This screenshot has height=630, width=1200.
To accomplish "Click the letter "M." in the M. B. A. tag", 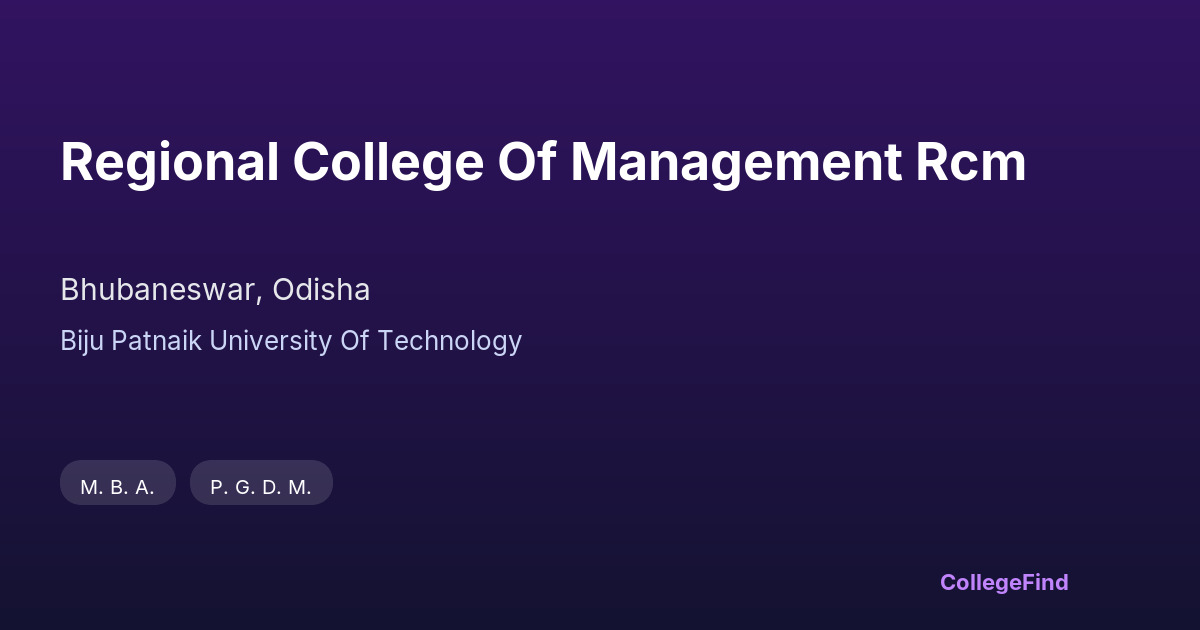I will pyautogui.click(x=91, y=487).
